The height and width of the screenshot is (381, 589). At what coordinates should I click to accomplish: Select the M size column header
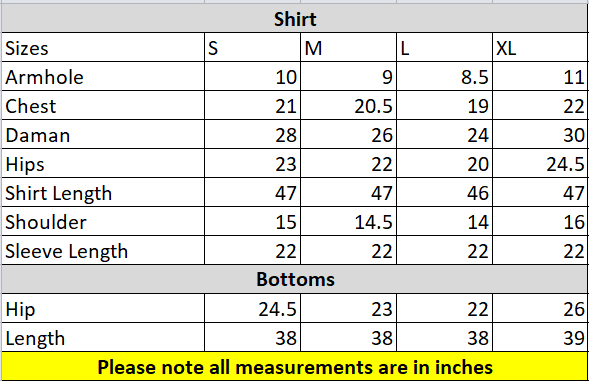click(349, 47)
